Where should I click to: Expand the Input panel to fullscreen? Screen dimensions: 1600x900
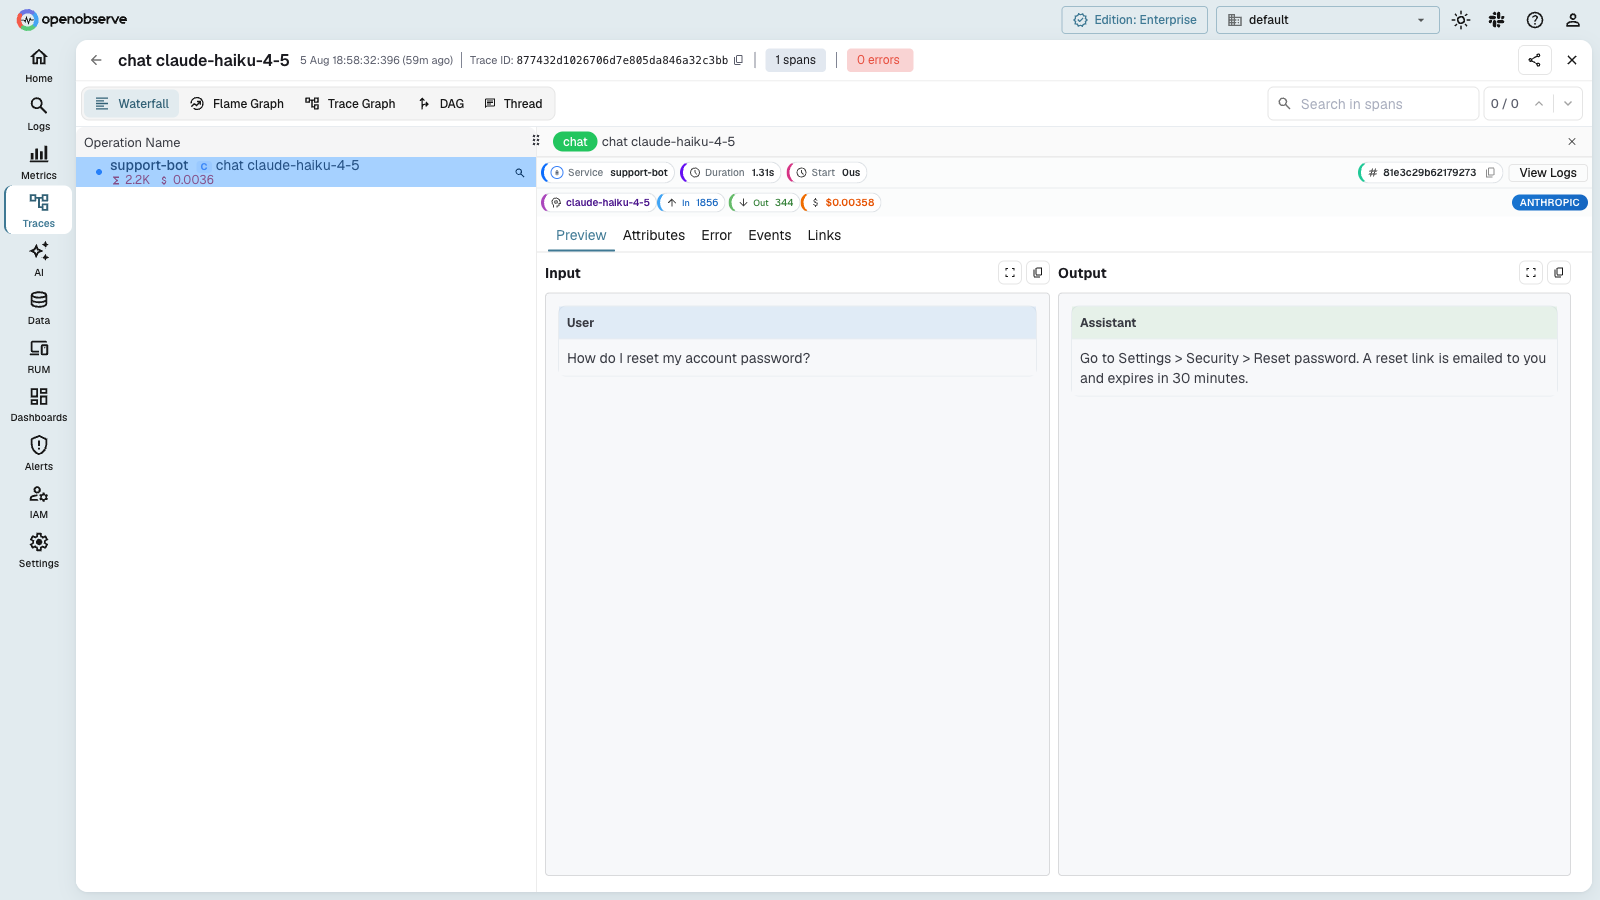coord(1010,272)
